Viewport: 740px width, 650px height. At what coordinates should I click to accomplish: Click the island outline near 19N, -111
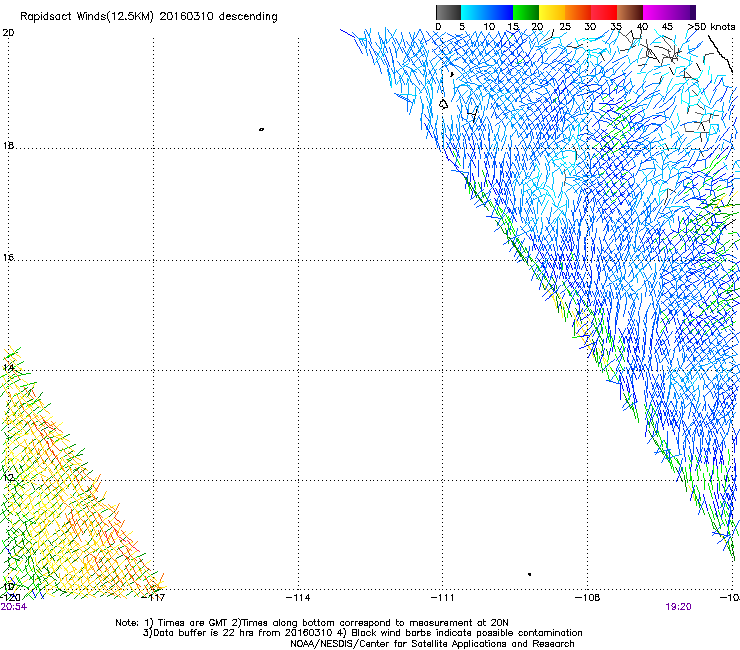[x=443, y=104]
